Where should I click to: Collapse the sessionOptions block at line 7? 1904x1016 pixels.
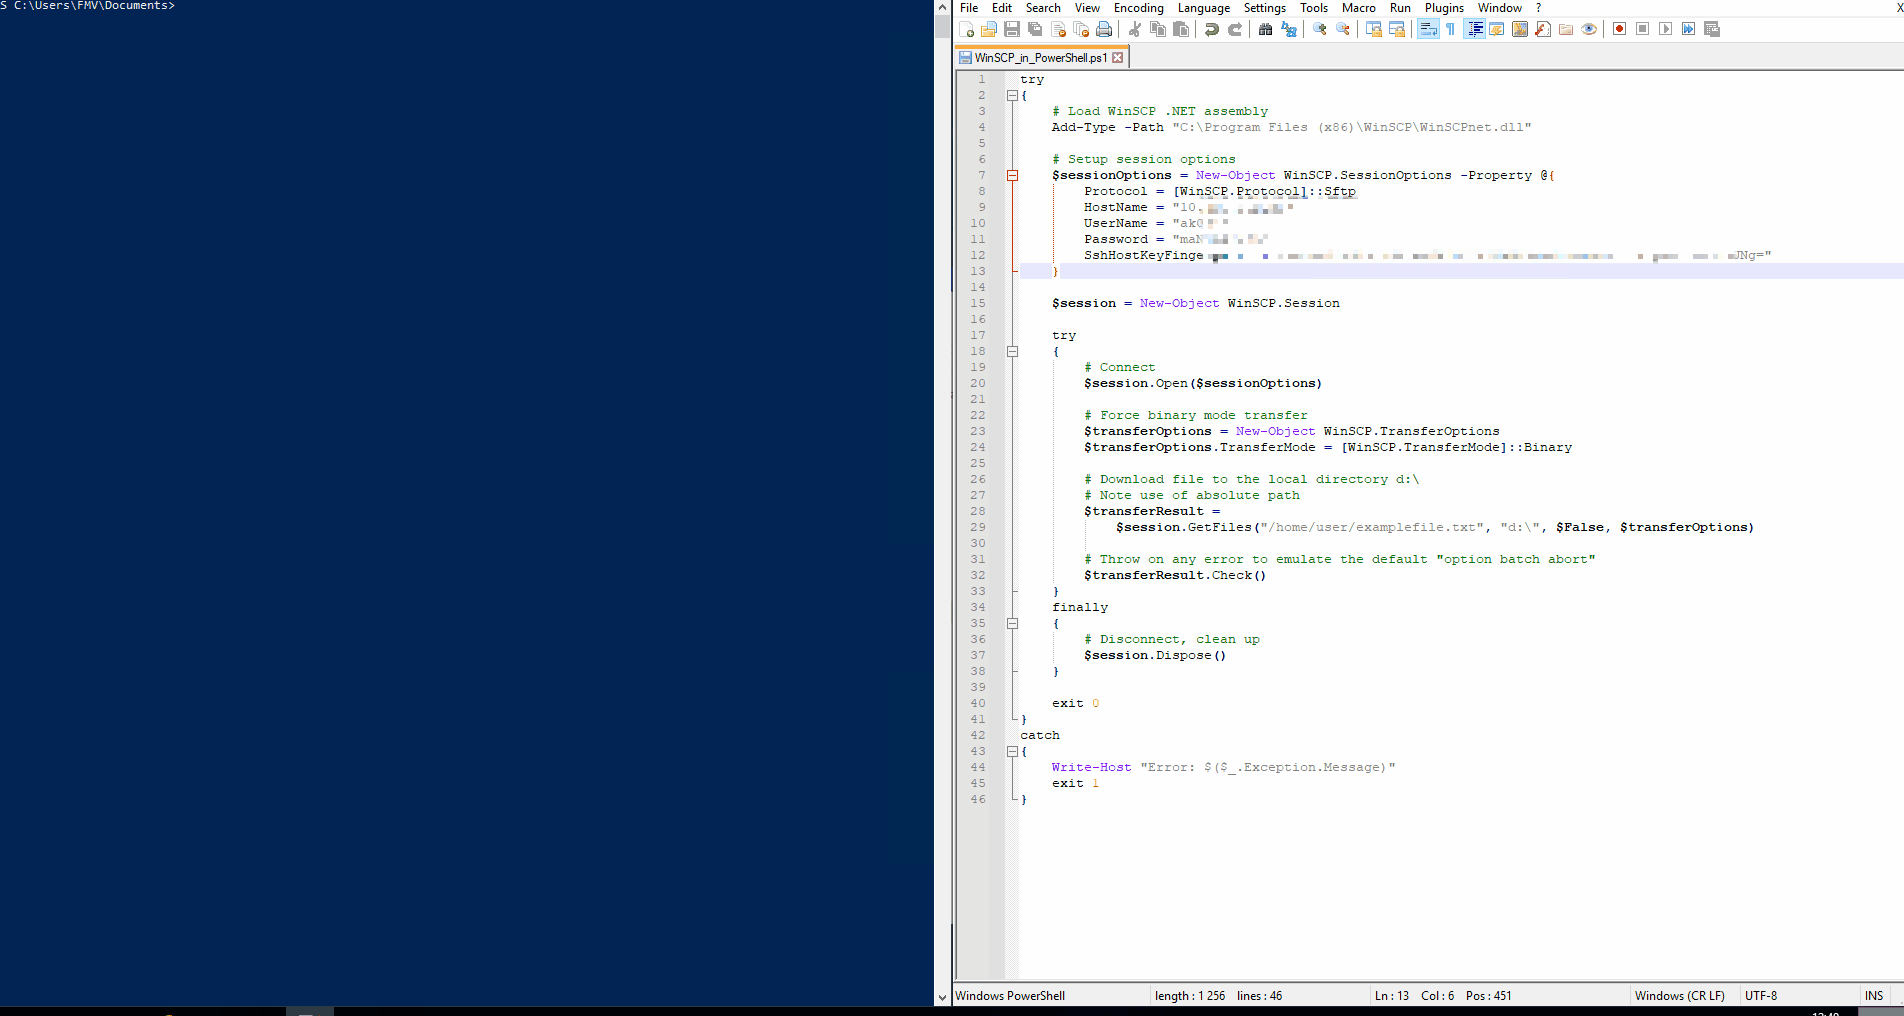click(x=1012, y=176)
